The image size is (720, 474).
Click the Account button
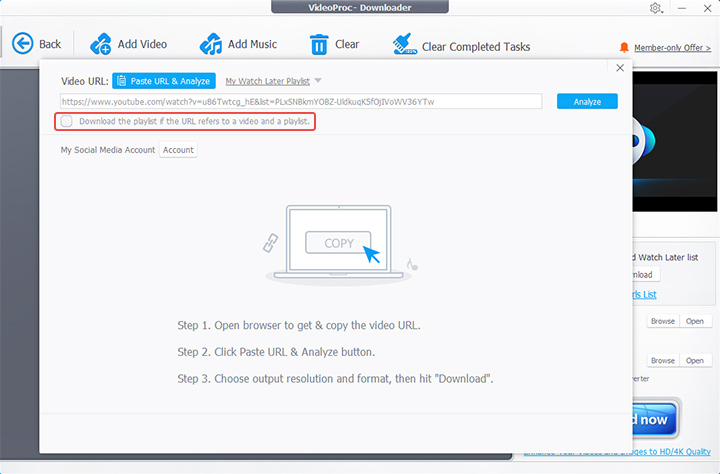coord(178,150)
